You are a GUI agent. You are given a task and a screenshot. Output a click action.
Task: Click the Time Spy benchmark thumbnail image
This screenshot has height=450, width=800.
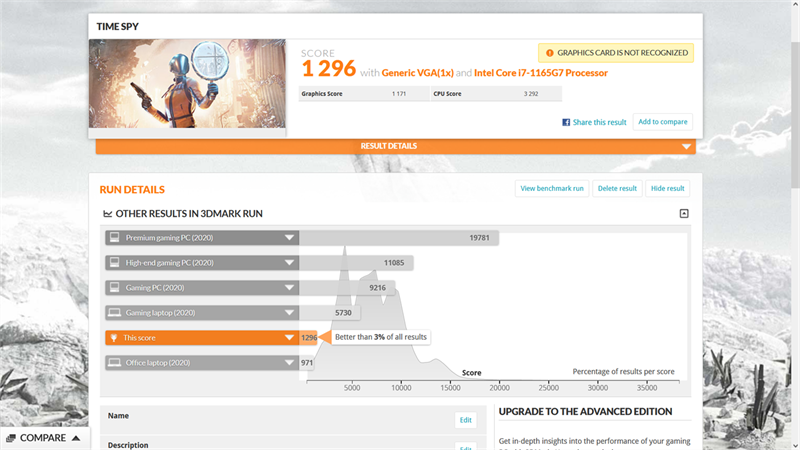(x=187, y=84)
